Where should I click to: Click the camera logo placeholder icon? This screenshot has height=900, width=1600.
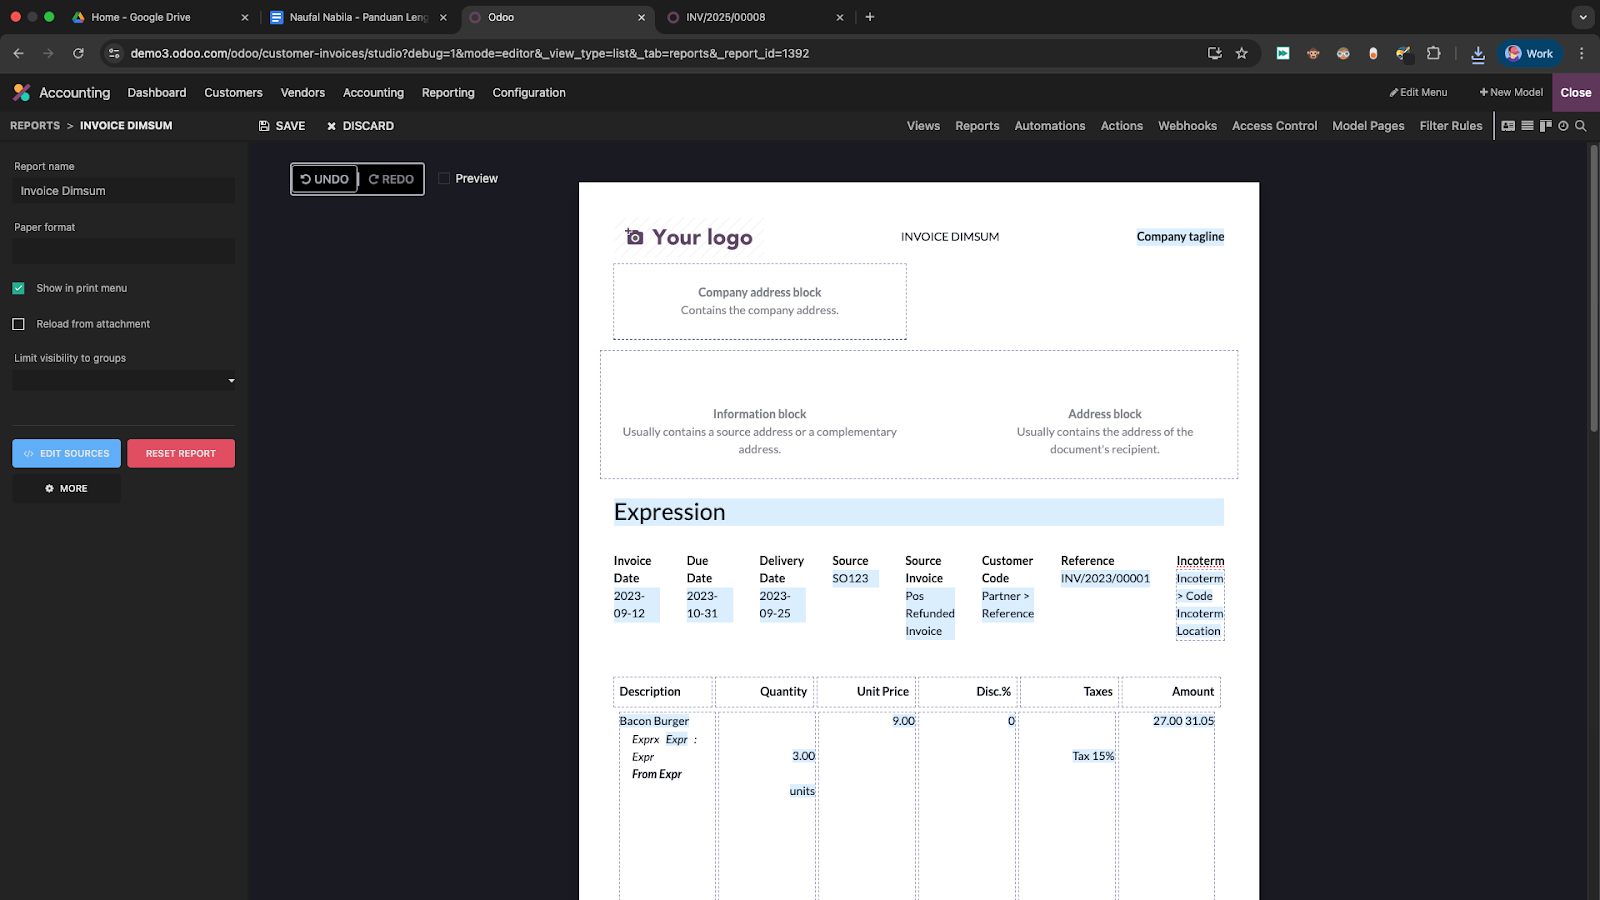pos(634,237)
